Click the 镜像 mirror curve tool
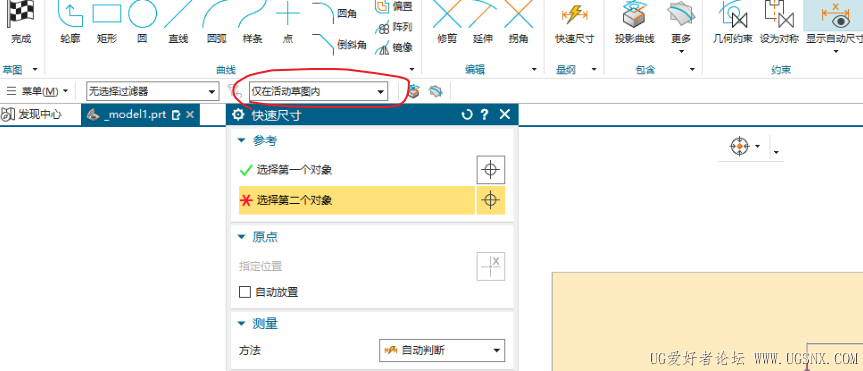863x371 pixels. click(x=394, y=47)
